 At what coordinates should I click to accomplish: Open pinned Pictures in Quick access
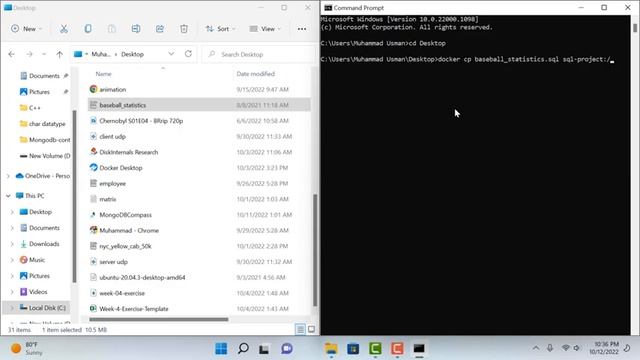39,92
